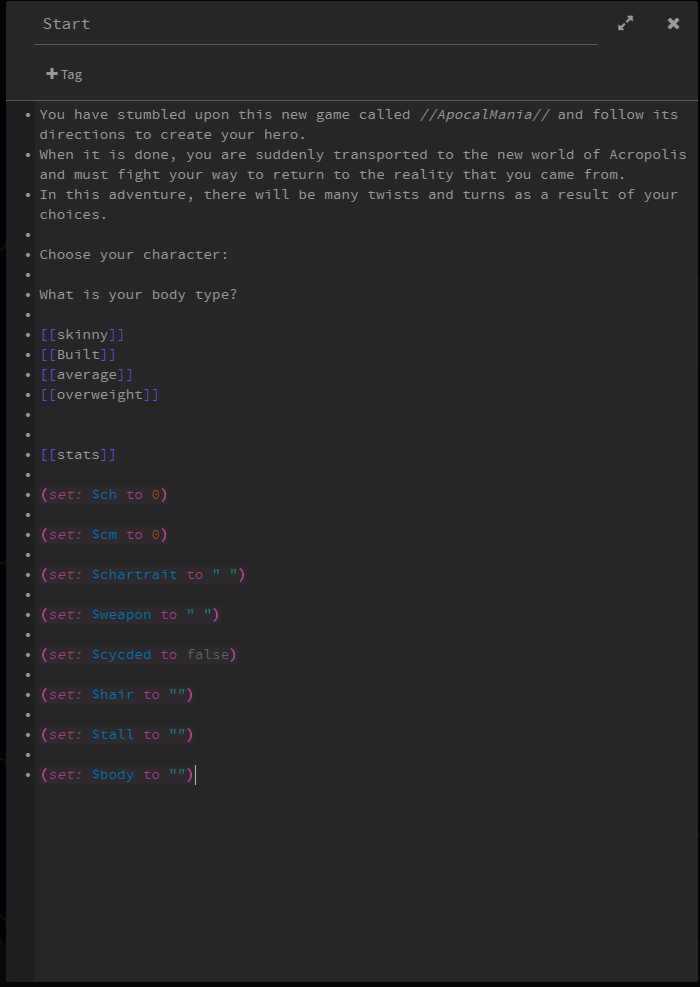Image resolution: width=700 pixels, height=987 pixels.
Task: Click the word false in the $cycded macro
Action: [207, 654]
